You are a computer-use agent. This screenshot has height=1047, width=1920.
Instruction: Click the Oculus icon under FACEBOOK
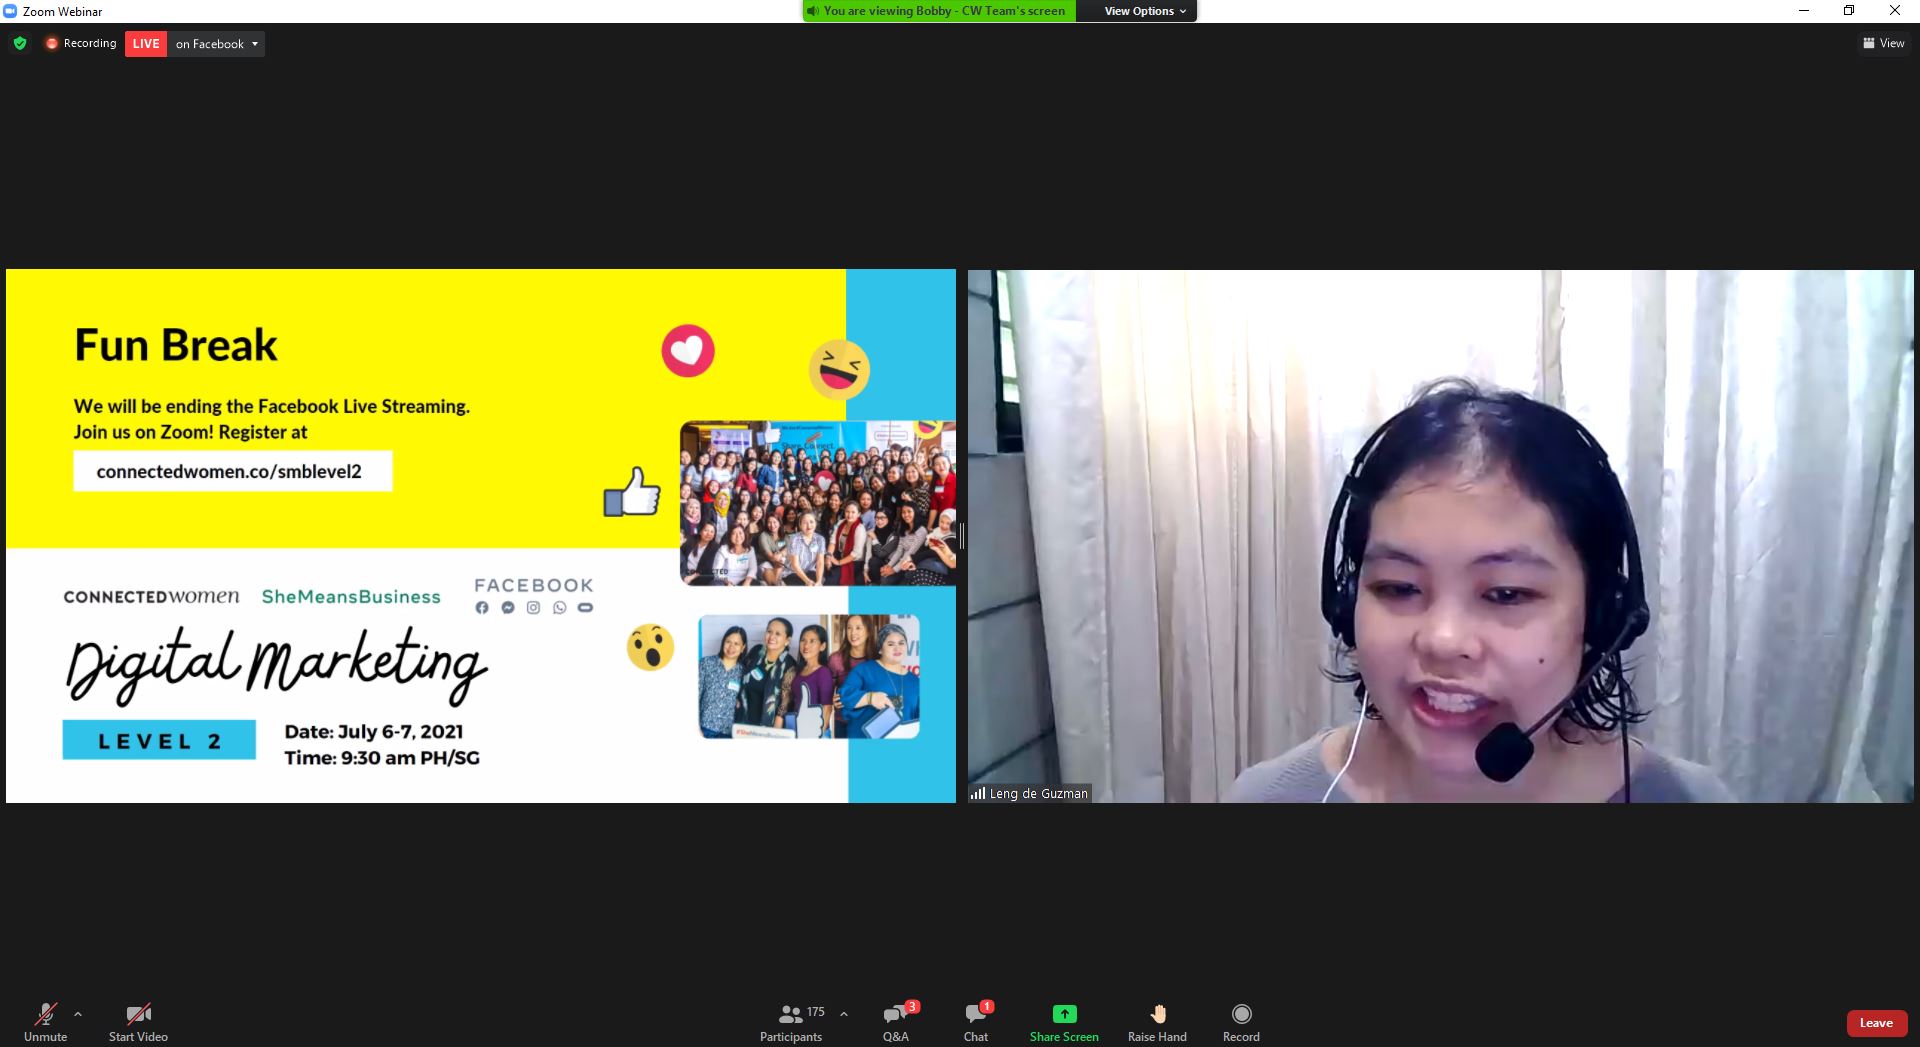pos(585,607)
